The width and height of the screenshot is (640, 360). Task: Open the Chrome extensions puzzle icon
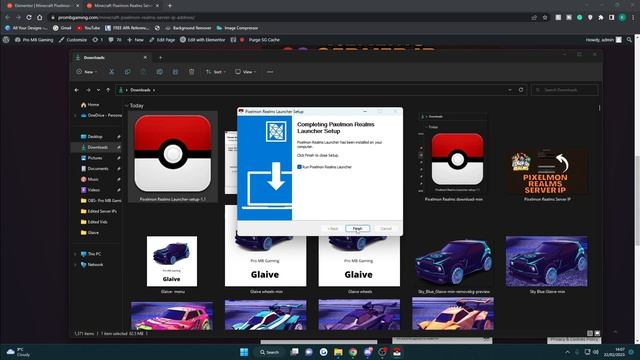pyautogui.click(x=601, y=18)
